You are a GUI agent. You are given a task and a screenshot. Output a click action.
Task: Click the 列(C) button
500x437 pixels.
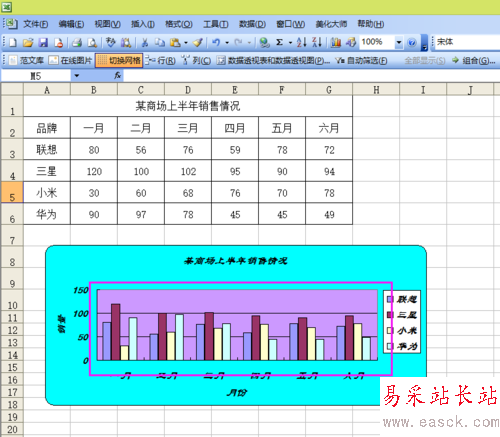[196, 60]
